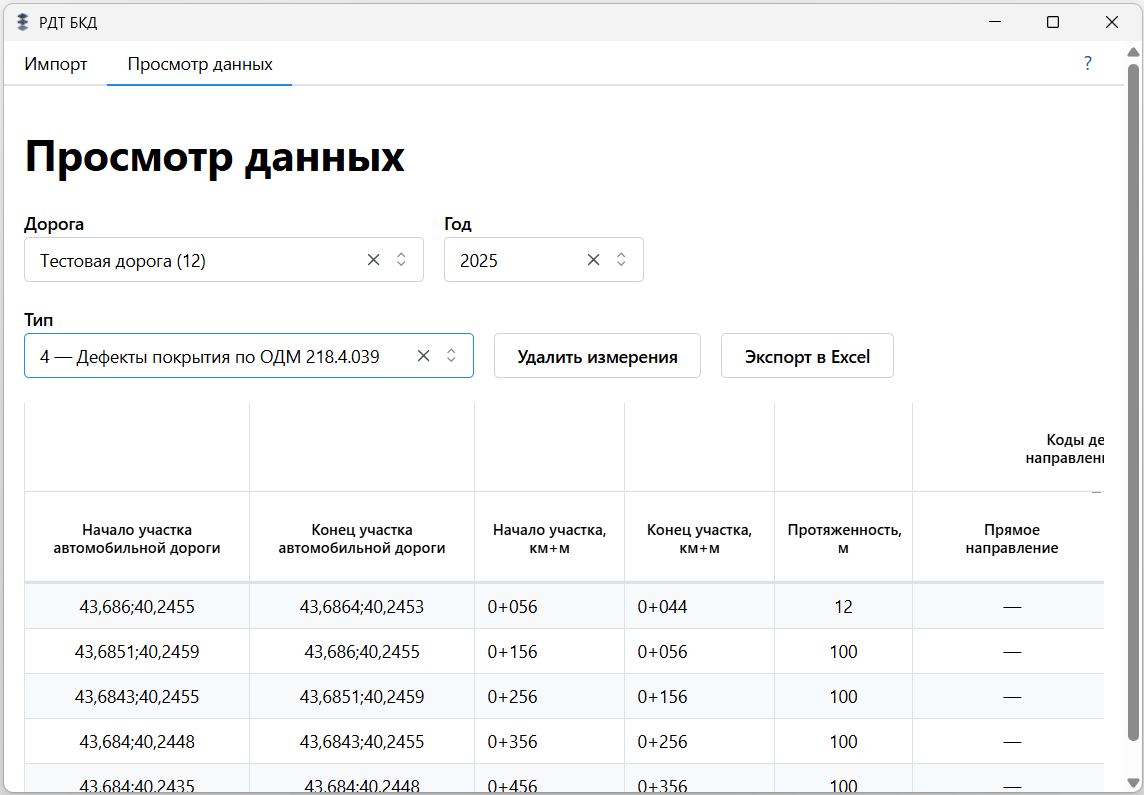Clear the Год 2025 selection

pyautogui.click(x=593, y=260)
